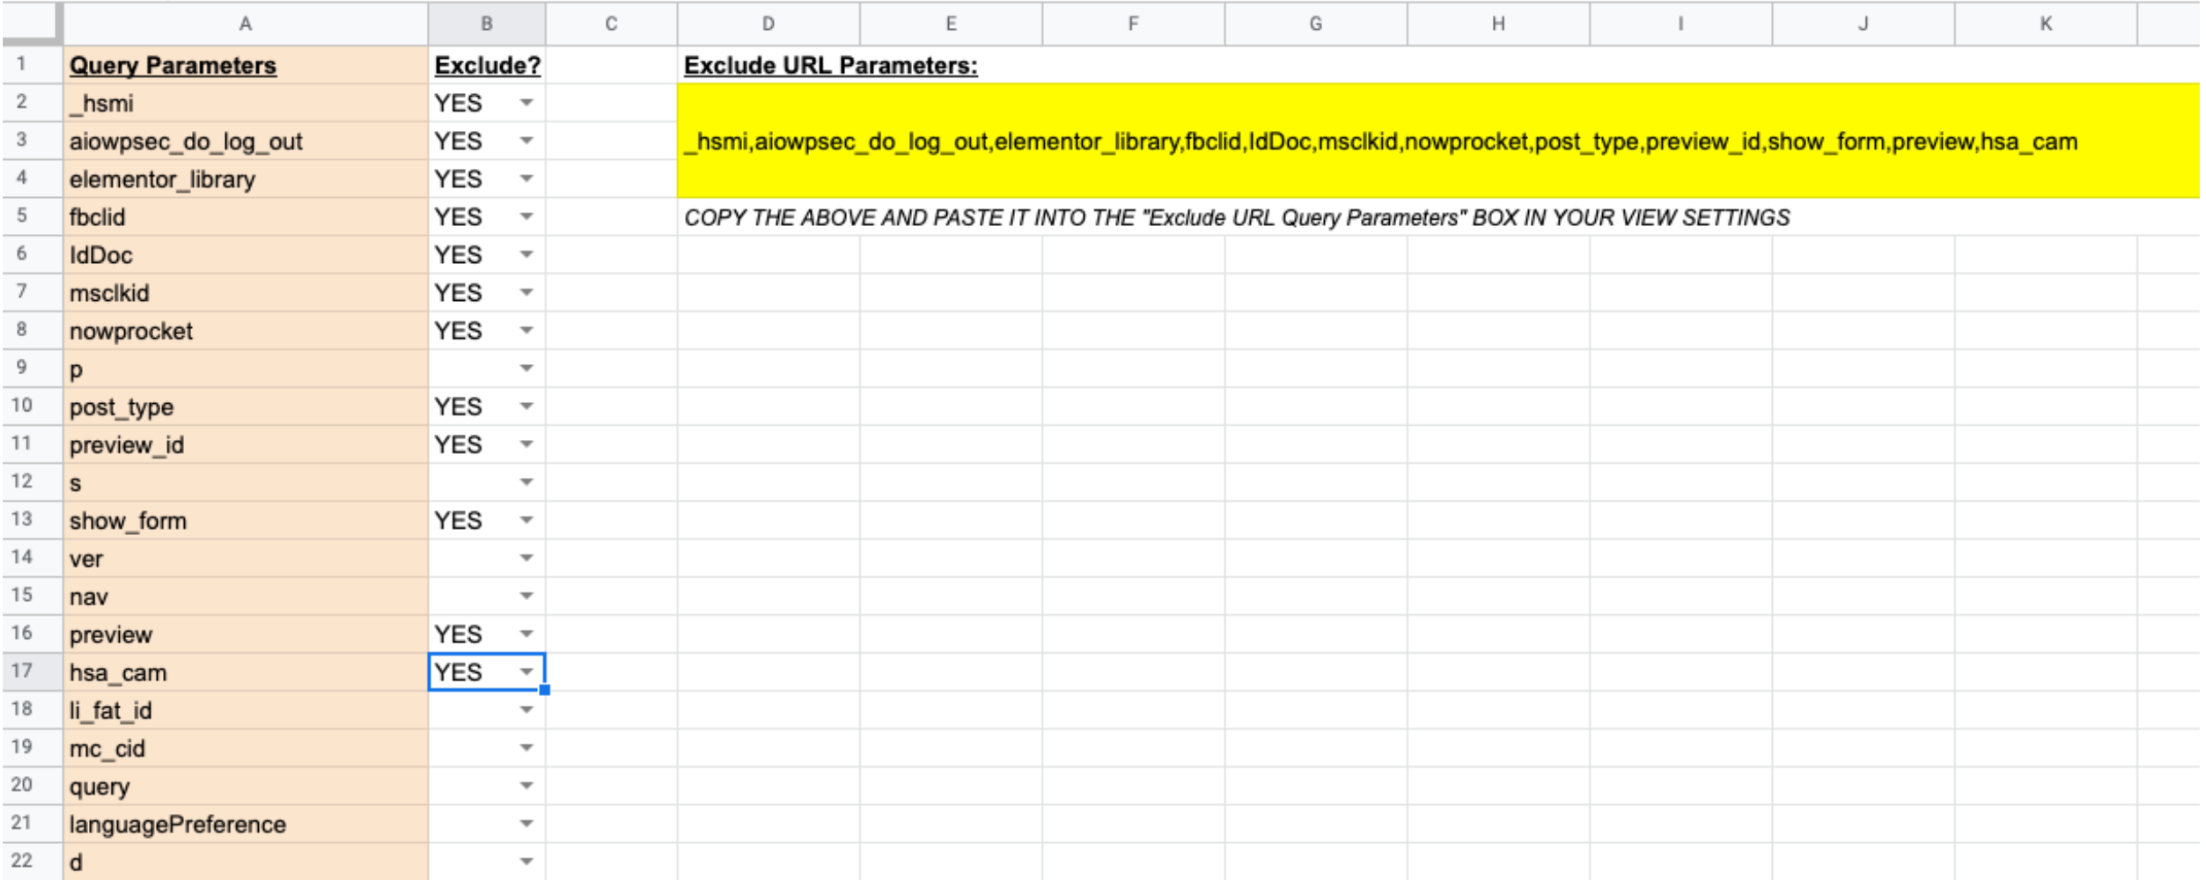Select the show_form cell

246,521
